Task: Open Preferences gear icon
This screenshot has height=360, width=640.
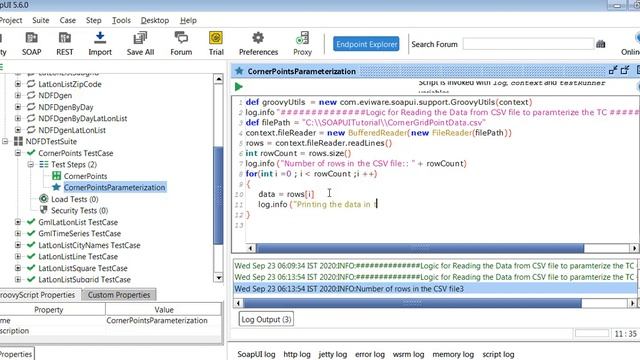Action: [258, 38]
